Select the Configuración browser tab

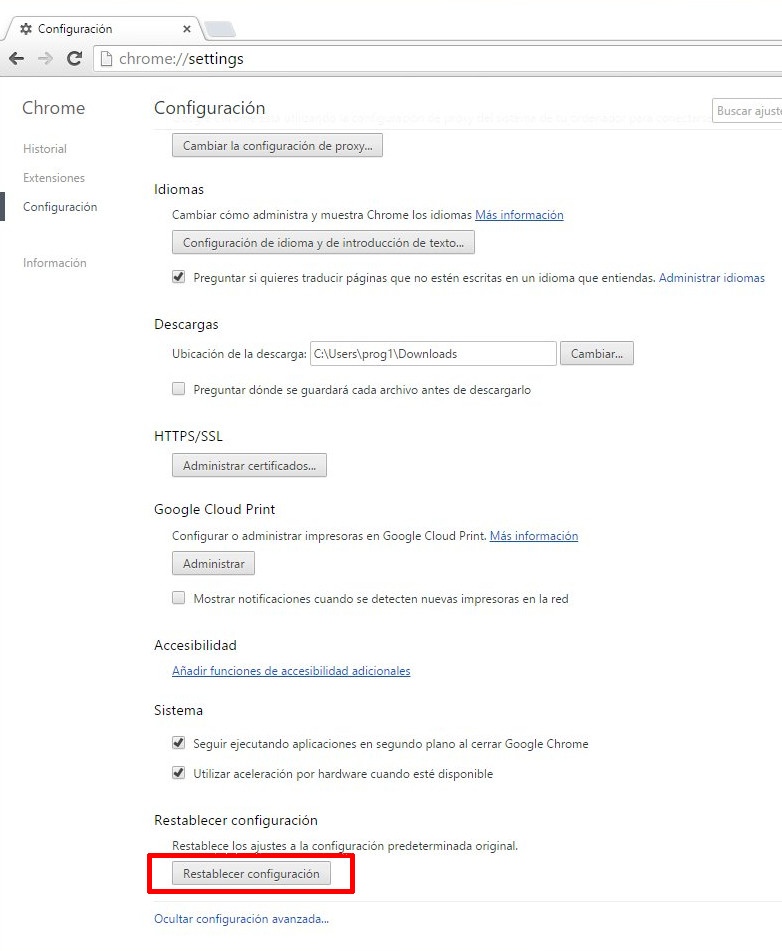[102, 29]
